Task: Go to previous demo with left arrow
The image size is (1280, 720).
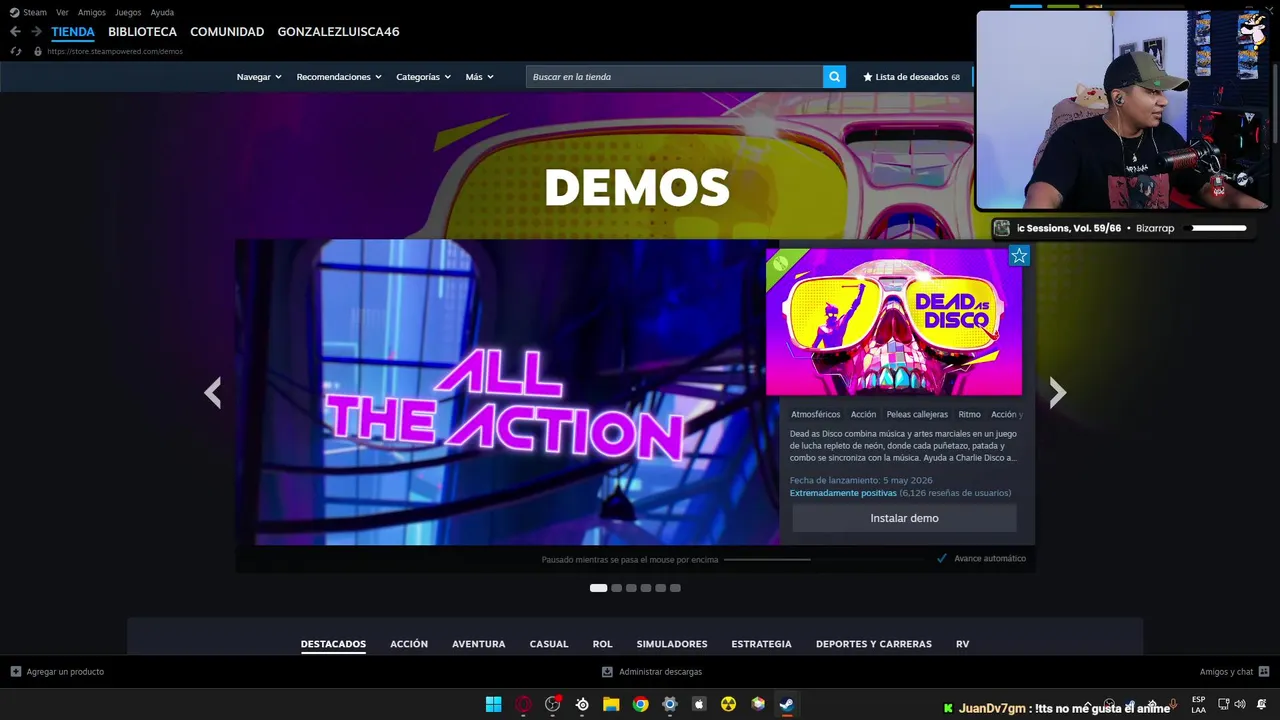Action: click(x=212, y=392)
